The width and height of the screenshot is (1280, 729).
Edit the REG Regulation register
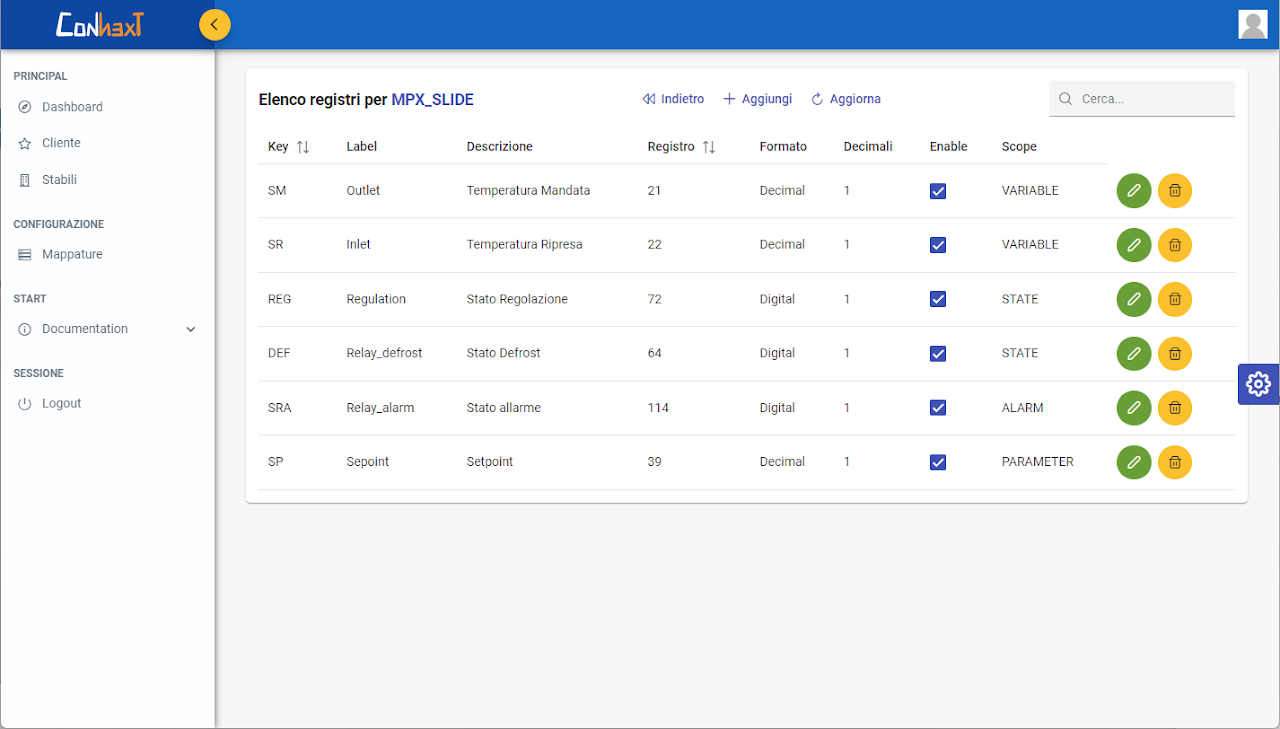(1133, 299)
